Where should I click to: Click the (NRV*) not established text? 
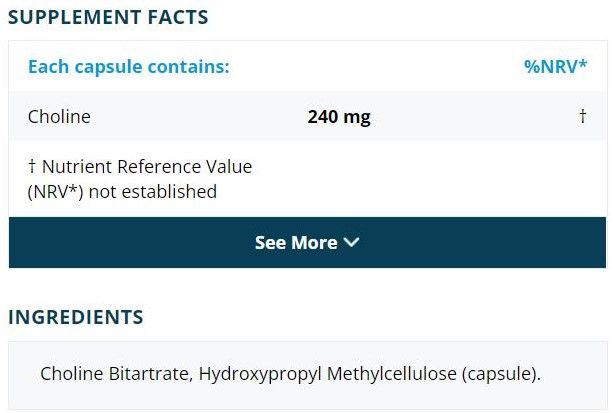pyautogui.click(x=122, y=191)
